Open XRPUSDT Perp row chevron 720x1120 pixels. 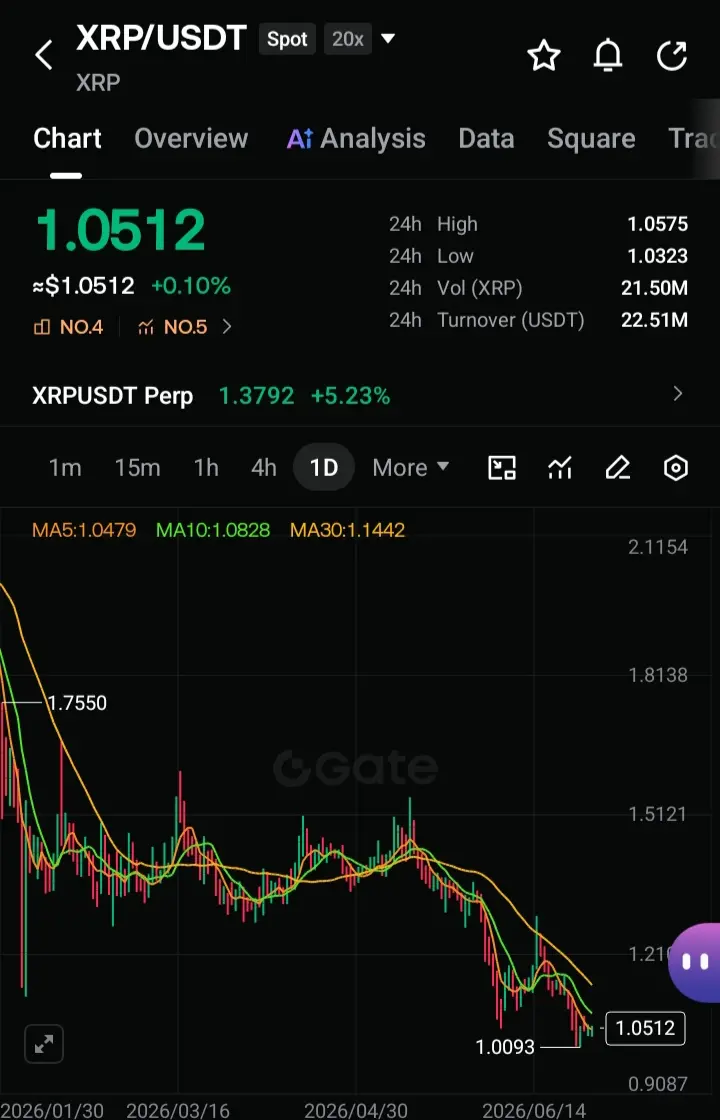coord(678,394)
